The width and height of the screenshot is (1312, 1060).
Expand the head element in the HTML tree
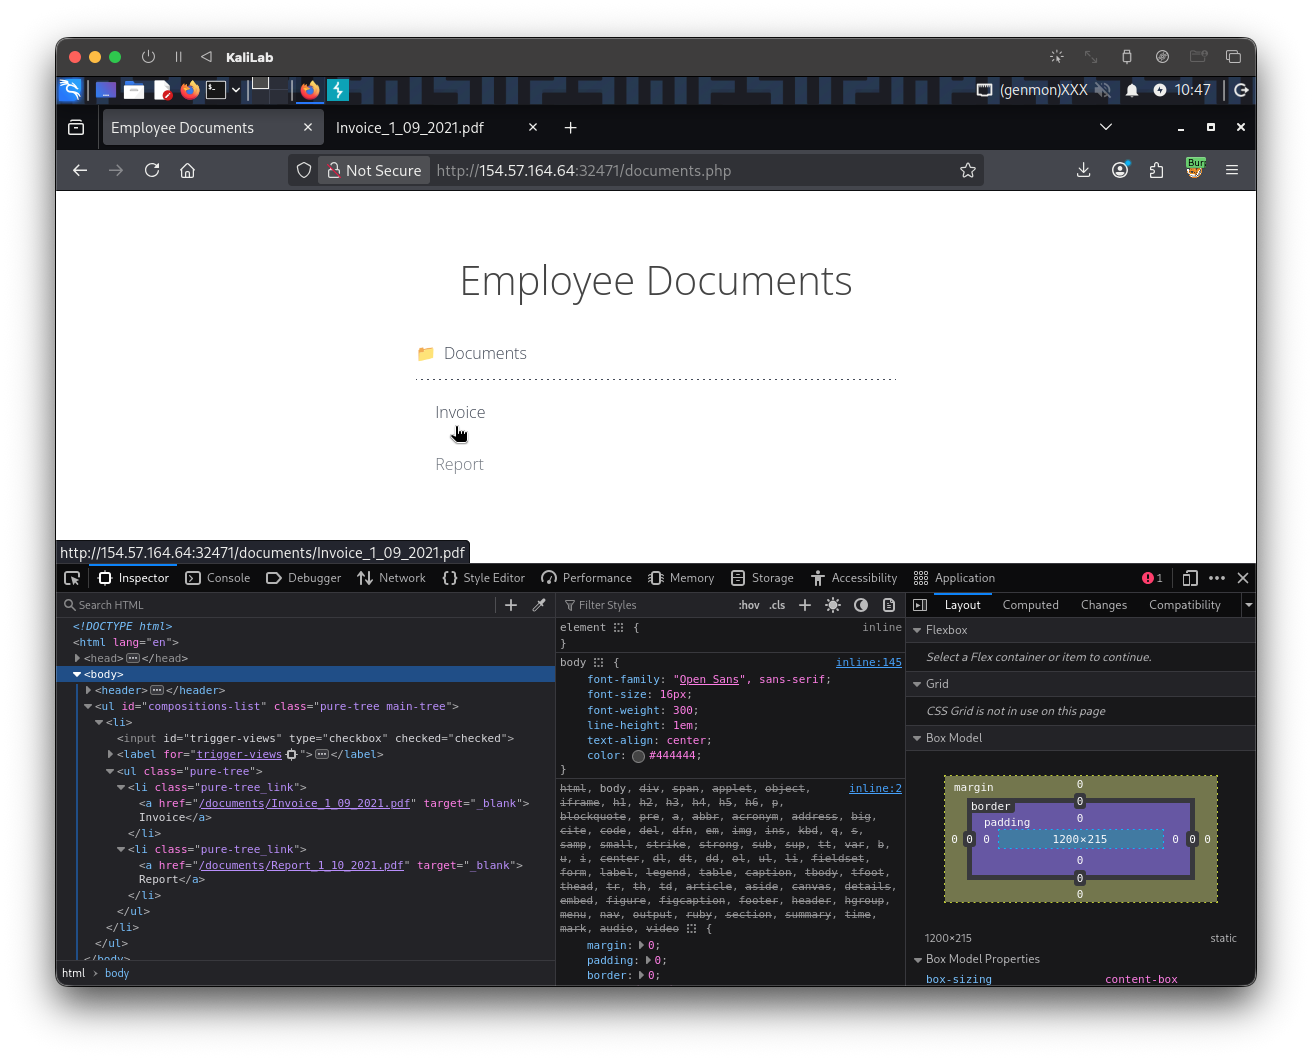click(77, 658)
